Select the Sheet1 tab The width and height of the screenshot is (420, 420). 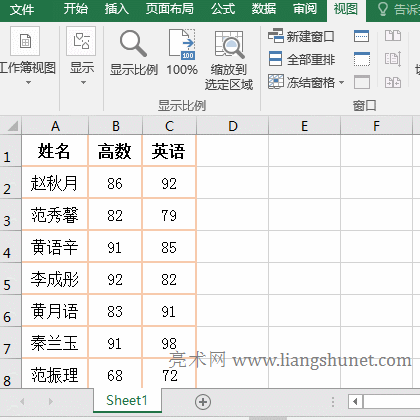pos(127,401)
